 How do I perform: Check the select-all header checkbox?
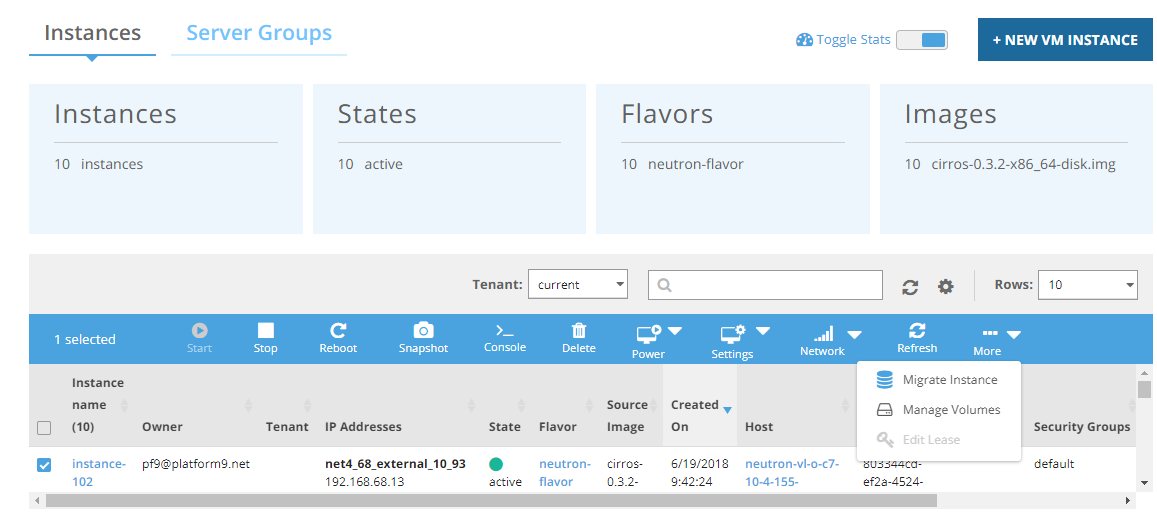click(x=44, y=428)
